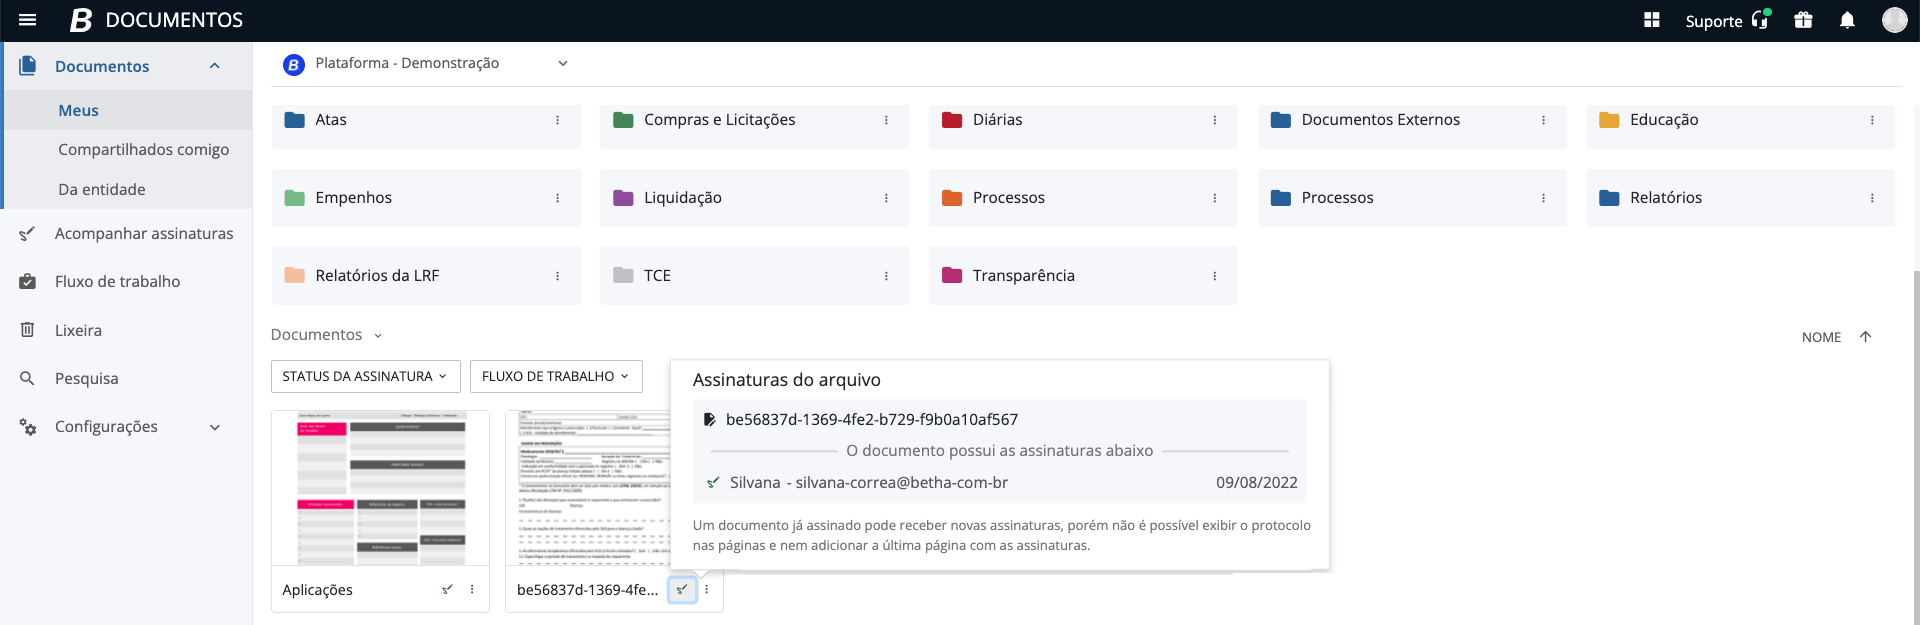Expand the FLUXO DE TRABALHO filter
The image size is (1920, 625).
click(555, 376)
